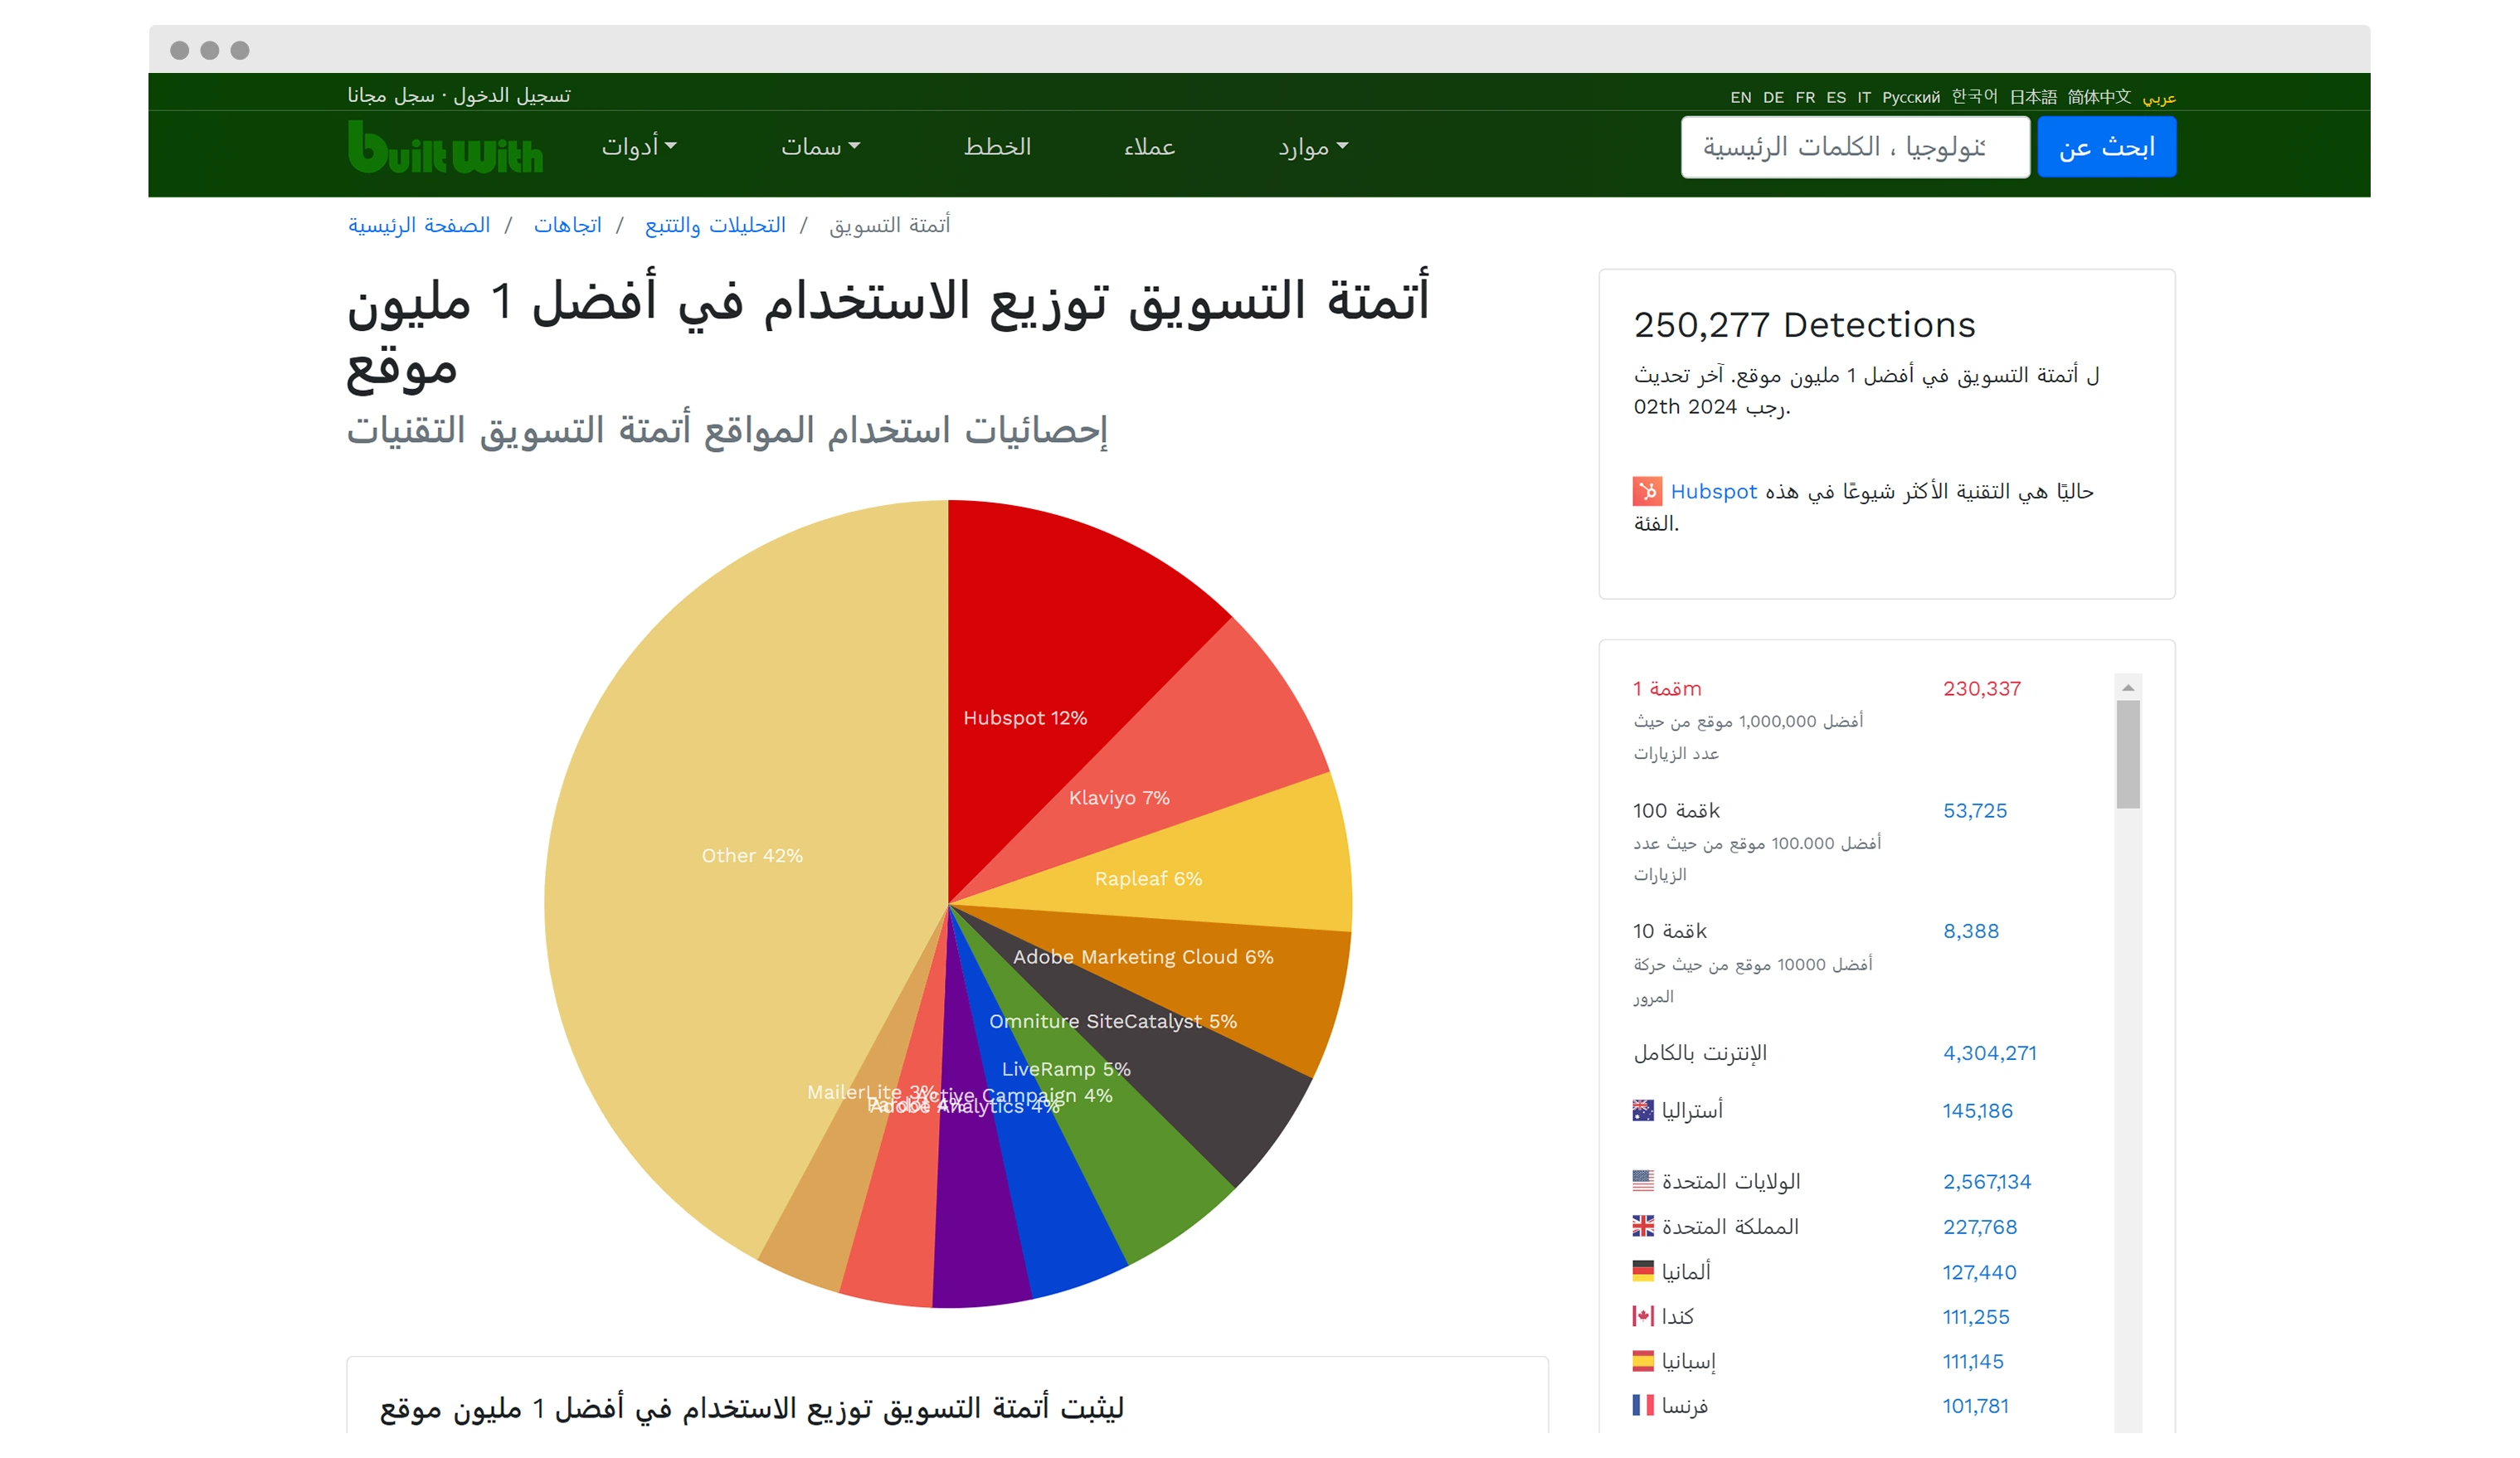Open the سمات dropdown menu
Image resolution: width=2520 pixels, height=1458 pixels.
[820, 147]
